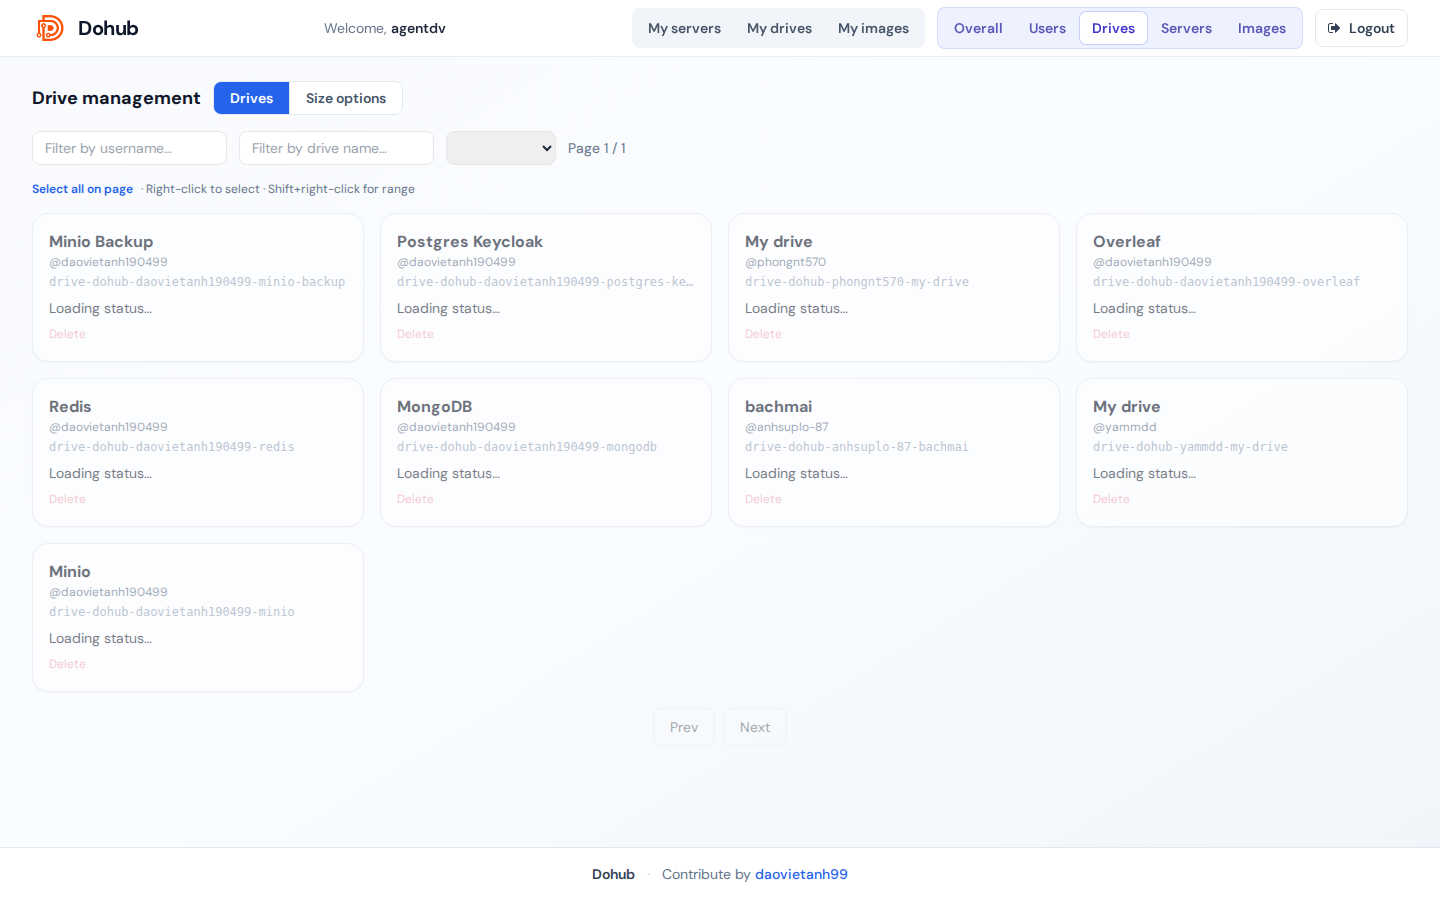Open the empty filter dropdown
The width and height of the screenshot is (1440, 900).
click(501, 148)
